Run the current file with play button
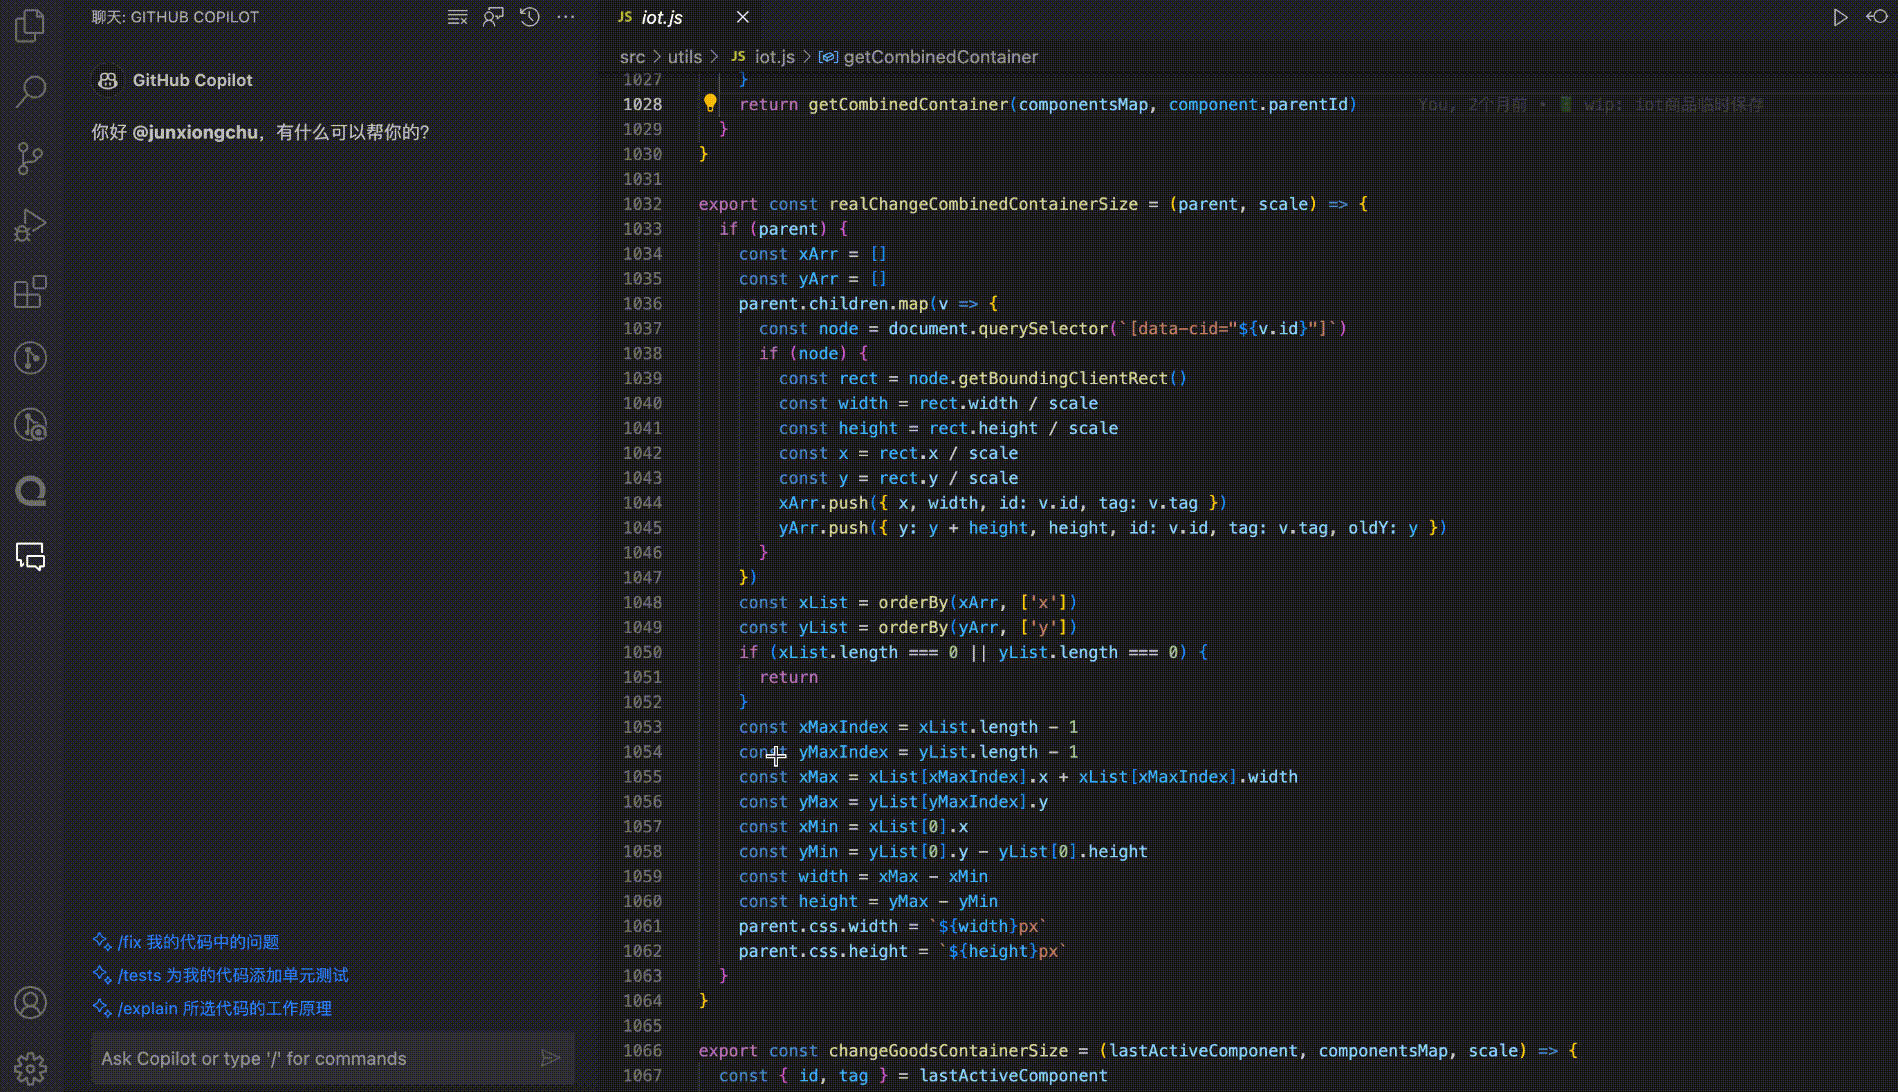 click(1839, 17)
